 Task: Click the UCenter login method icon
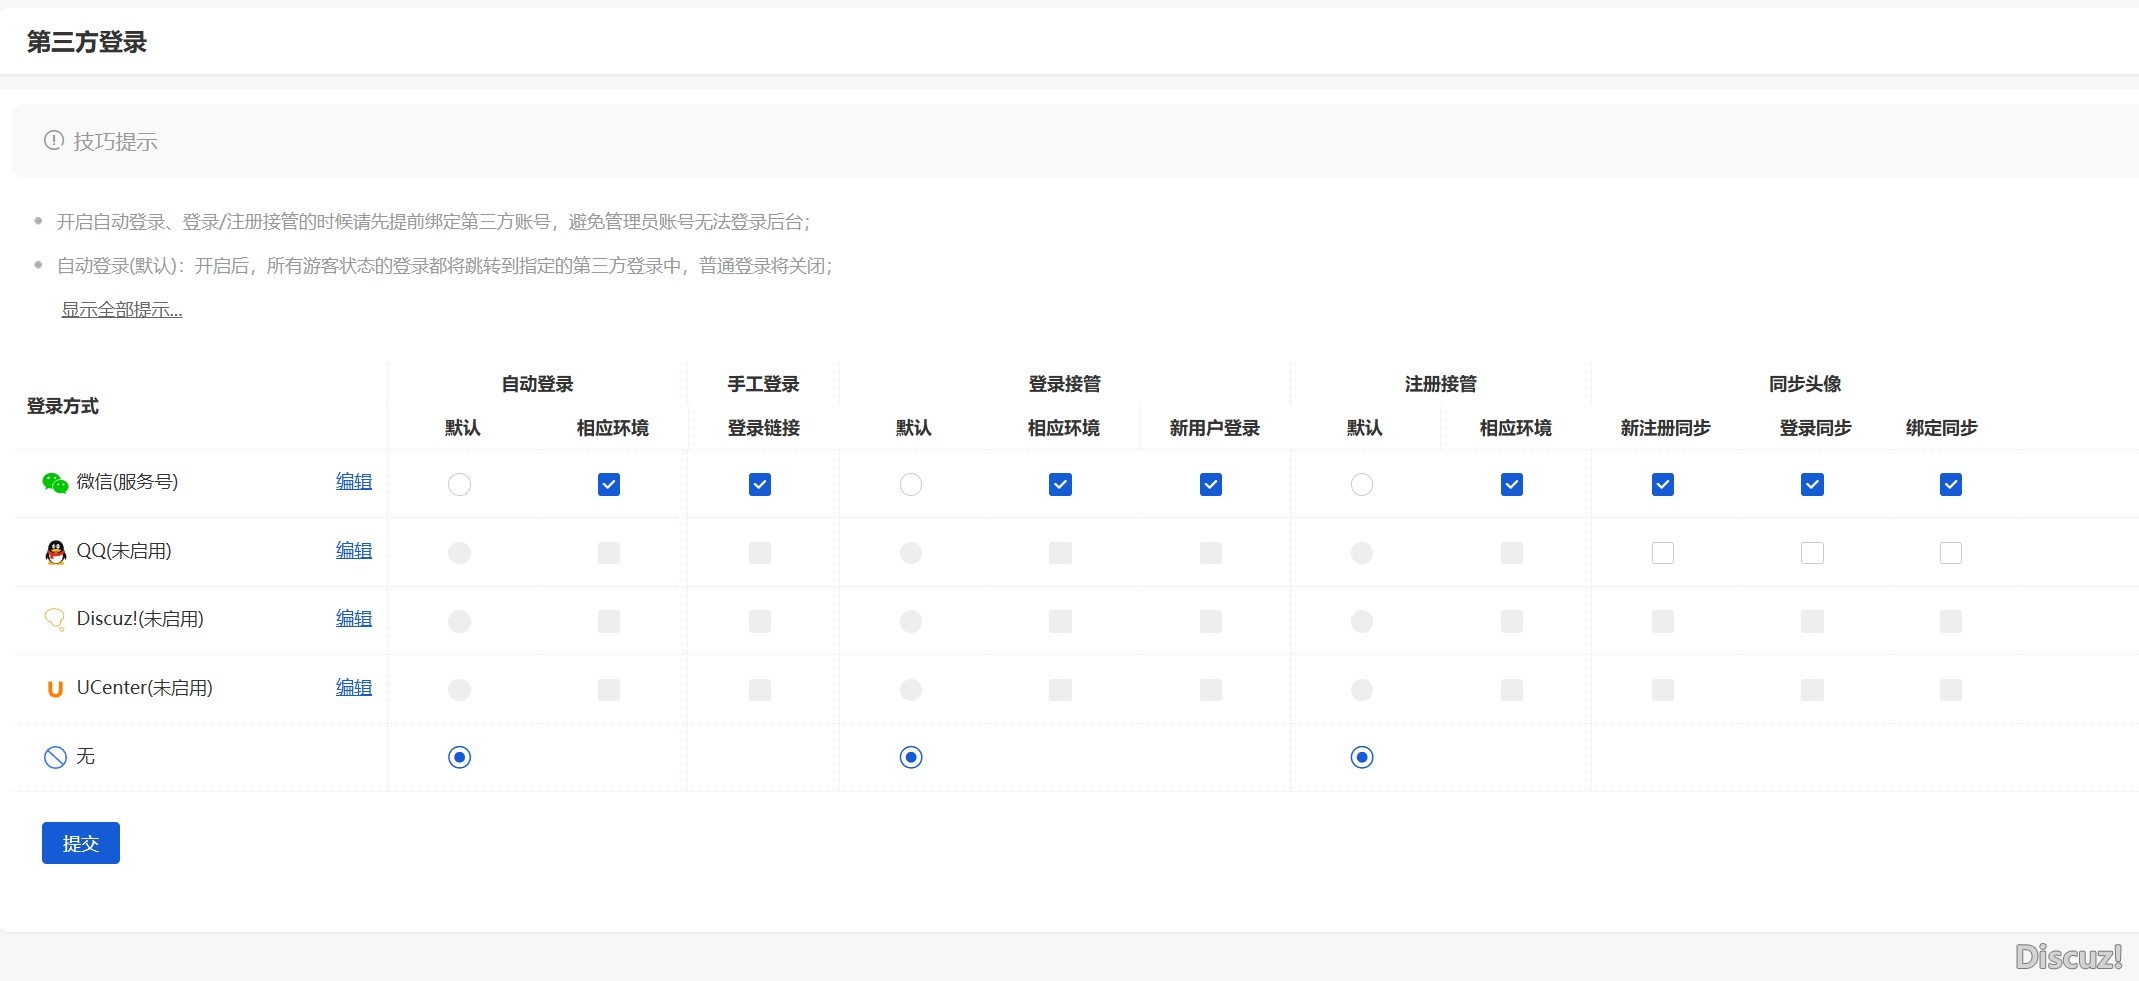click(x=55, y=689)
